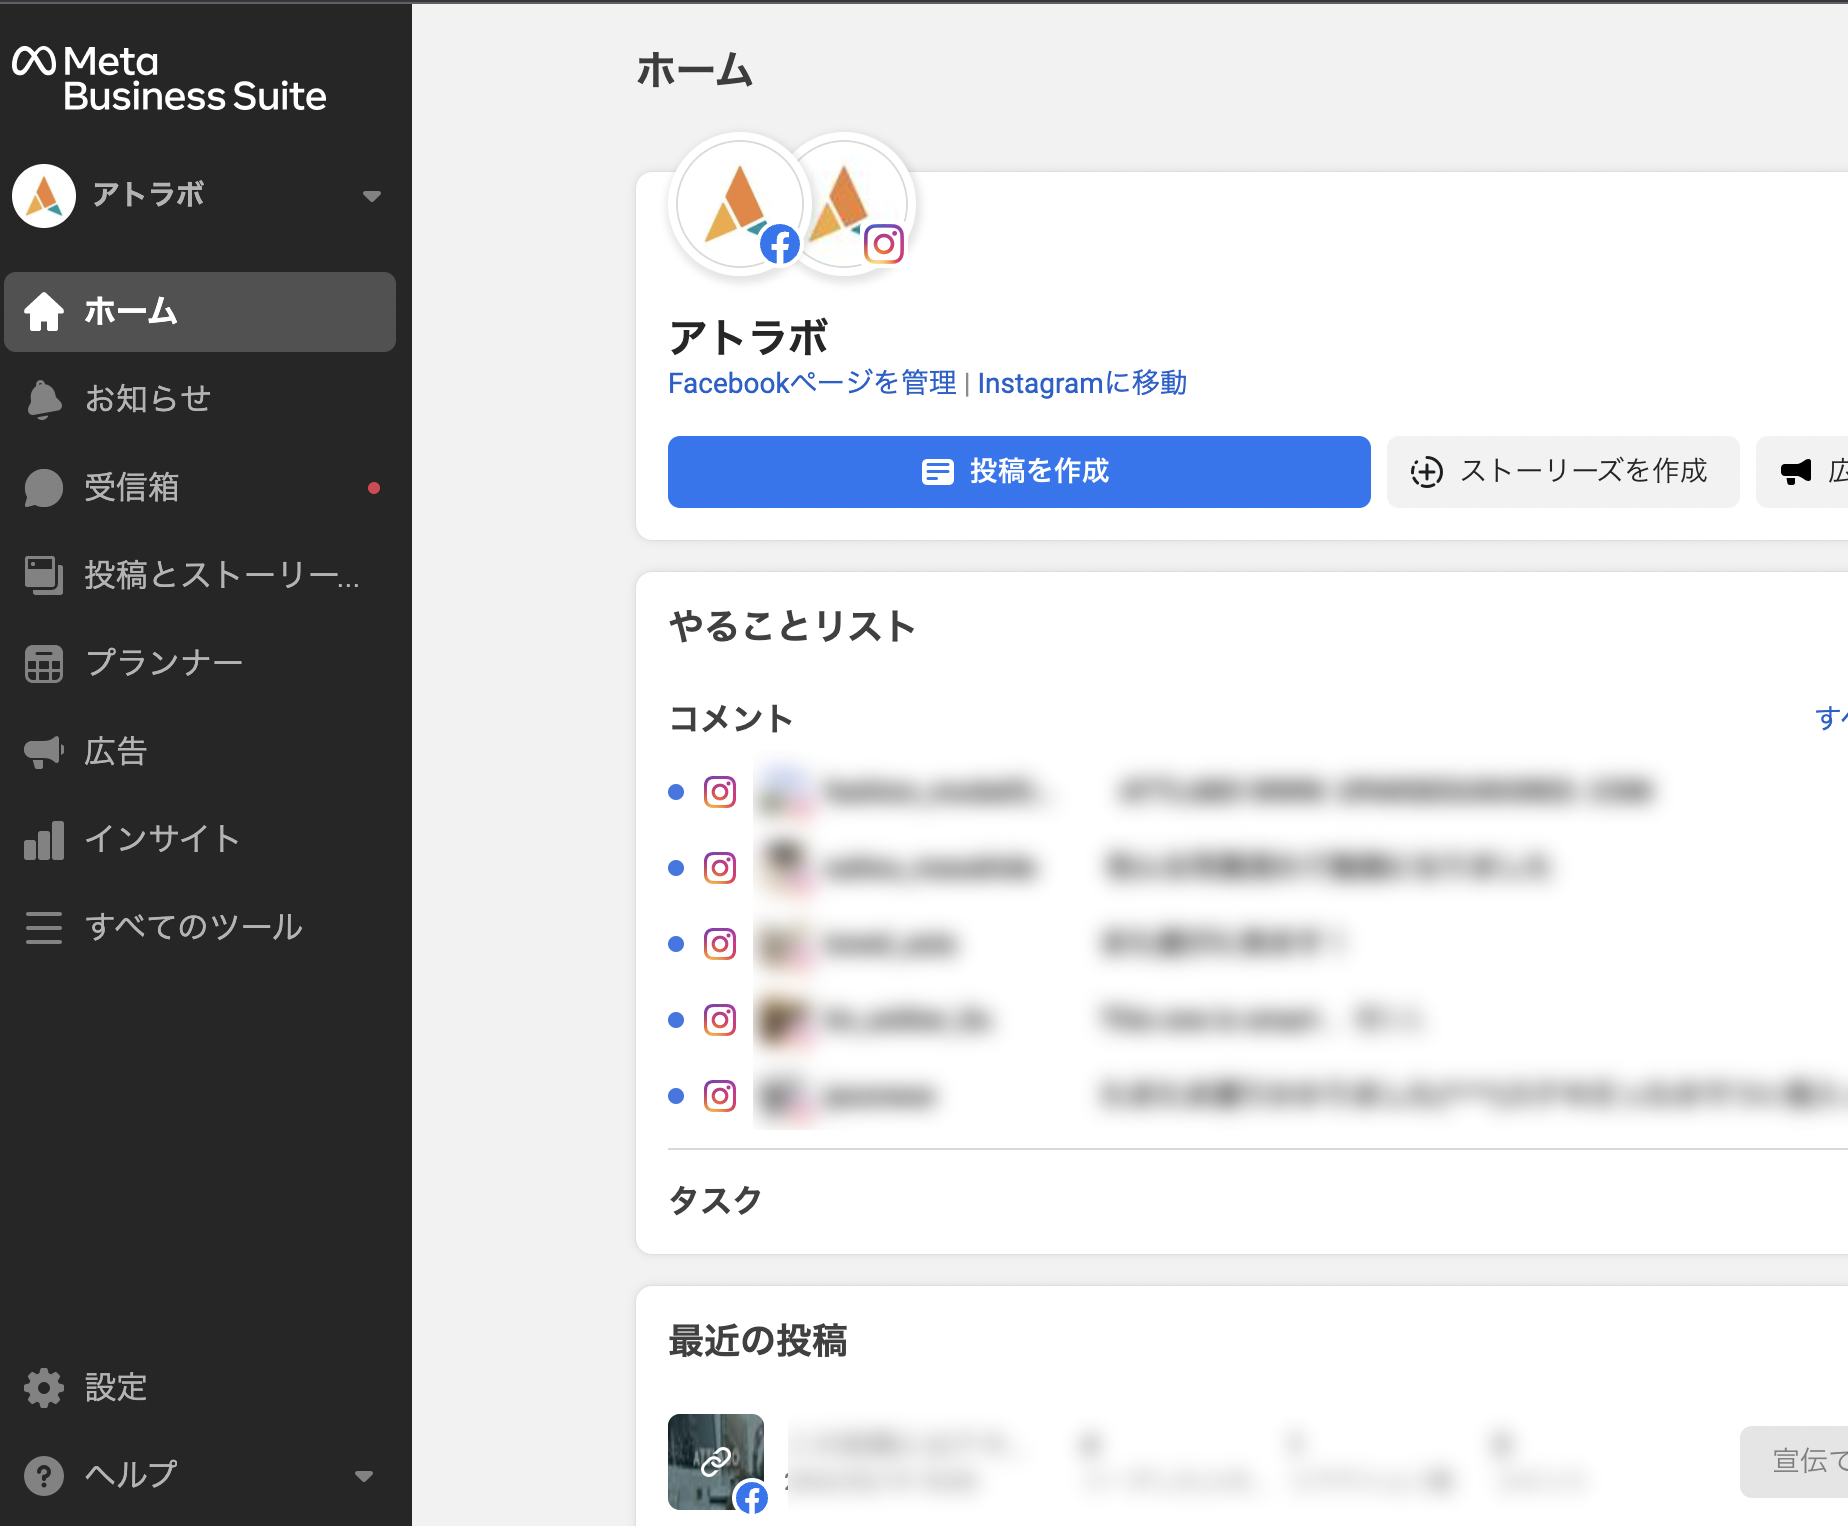1848x1526 pixels.
Task: Expand the ヘルプ dropdown arrow
Action: click(x=364, y=1476)
